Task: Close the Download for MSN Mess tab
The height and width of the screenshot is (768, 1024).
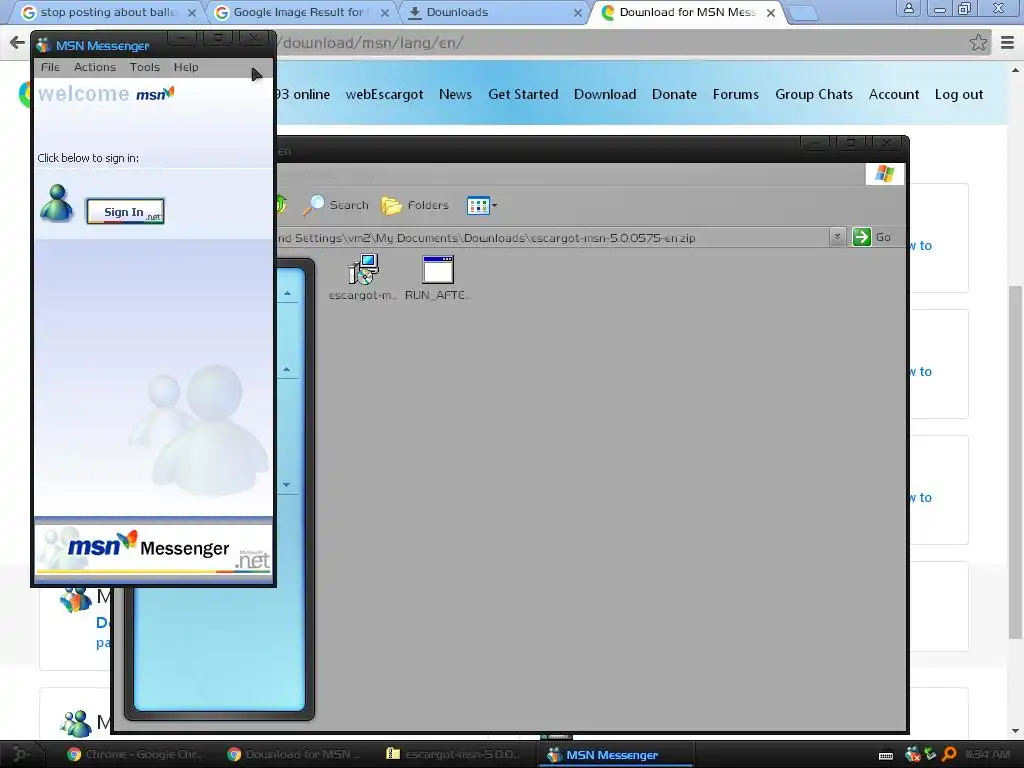Action: [771, 12]
